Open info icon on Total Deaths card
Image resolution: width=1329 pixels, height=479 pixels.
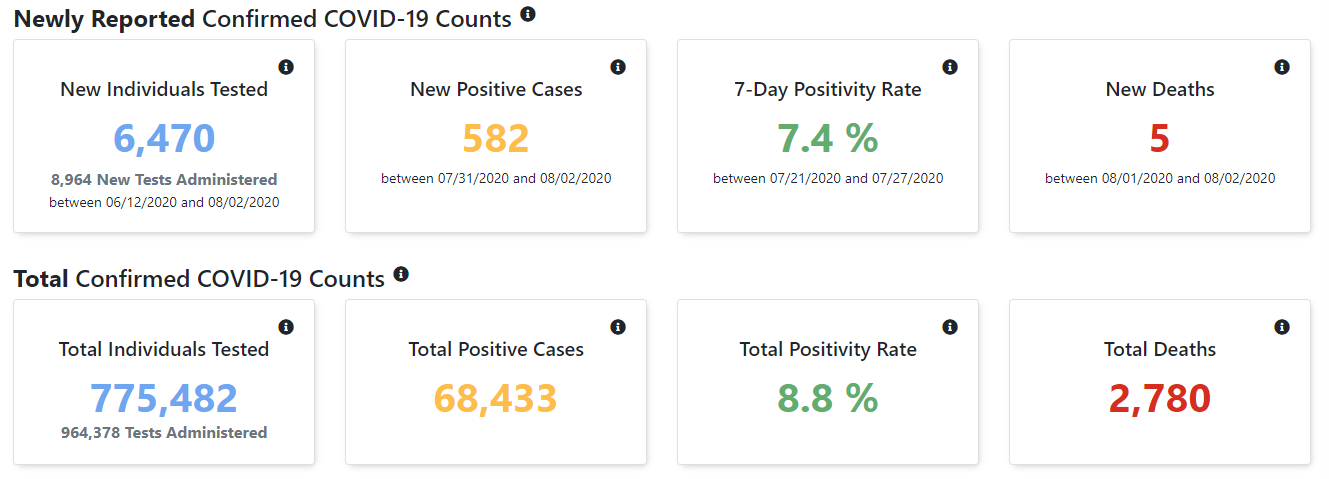tap(1282, 327)
